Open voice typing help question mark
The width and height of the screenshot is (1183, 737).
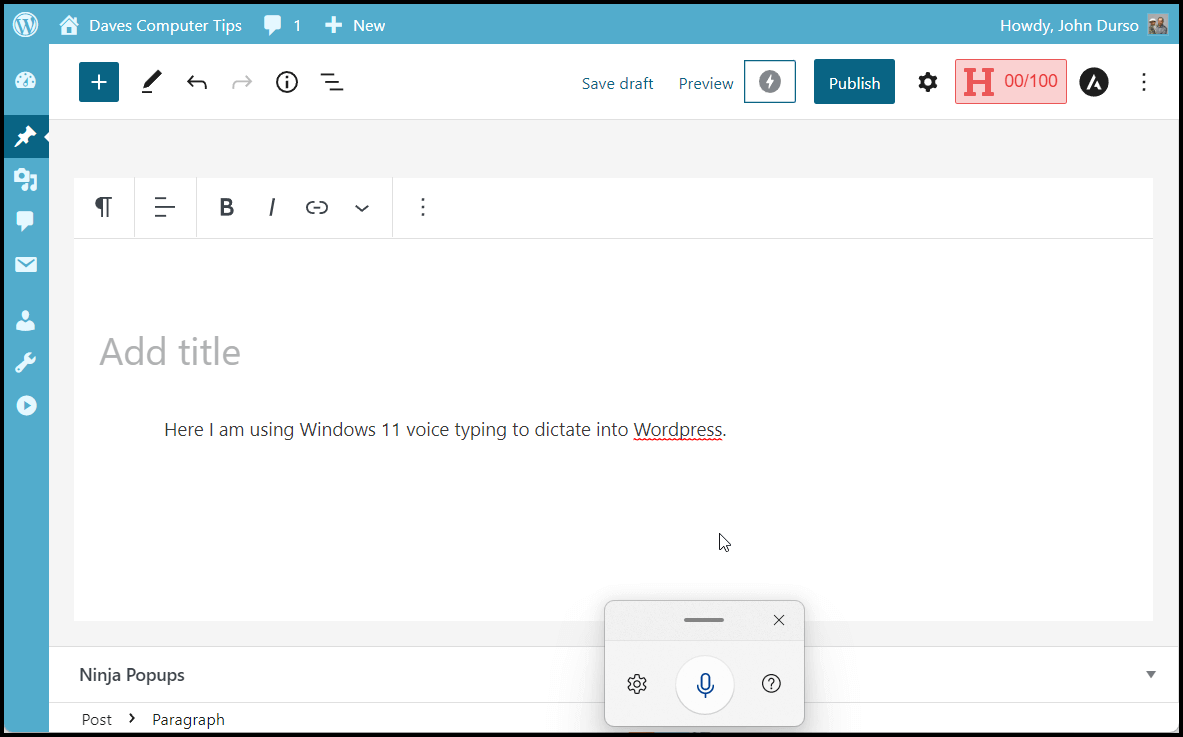[x=771, y=683]
